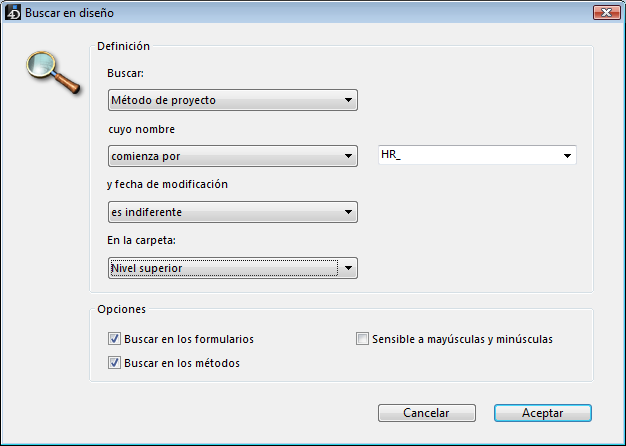Click into the 'HR_' name text field

(467, 155)
